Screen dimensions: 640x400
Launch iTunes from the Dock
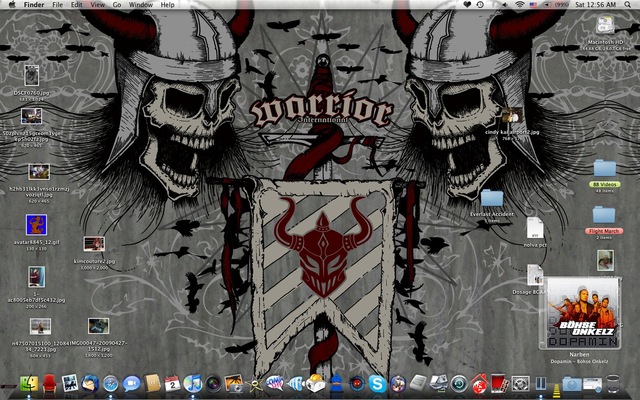click(x=193, y=384)
